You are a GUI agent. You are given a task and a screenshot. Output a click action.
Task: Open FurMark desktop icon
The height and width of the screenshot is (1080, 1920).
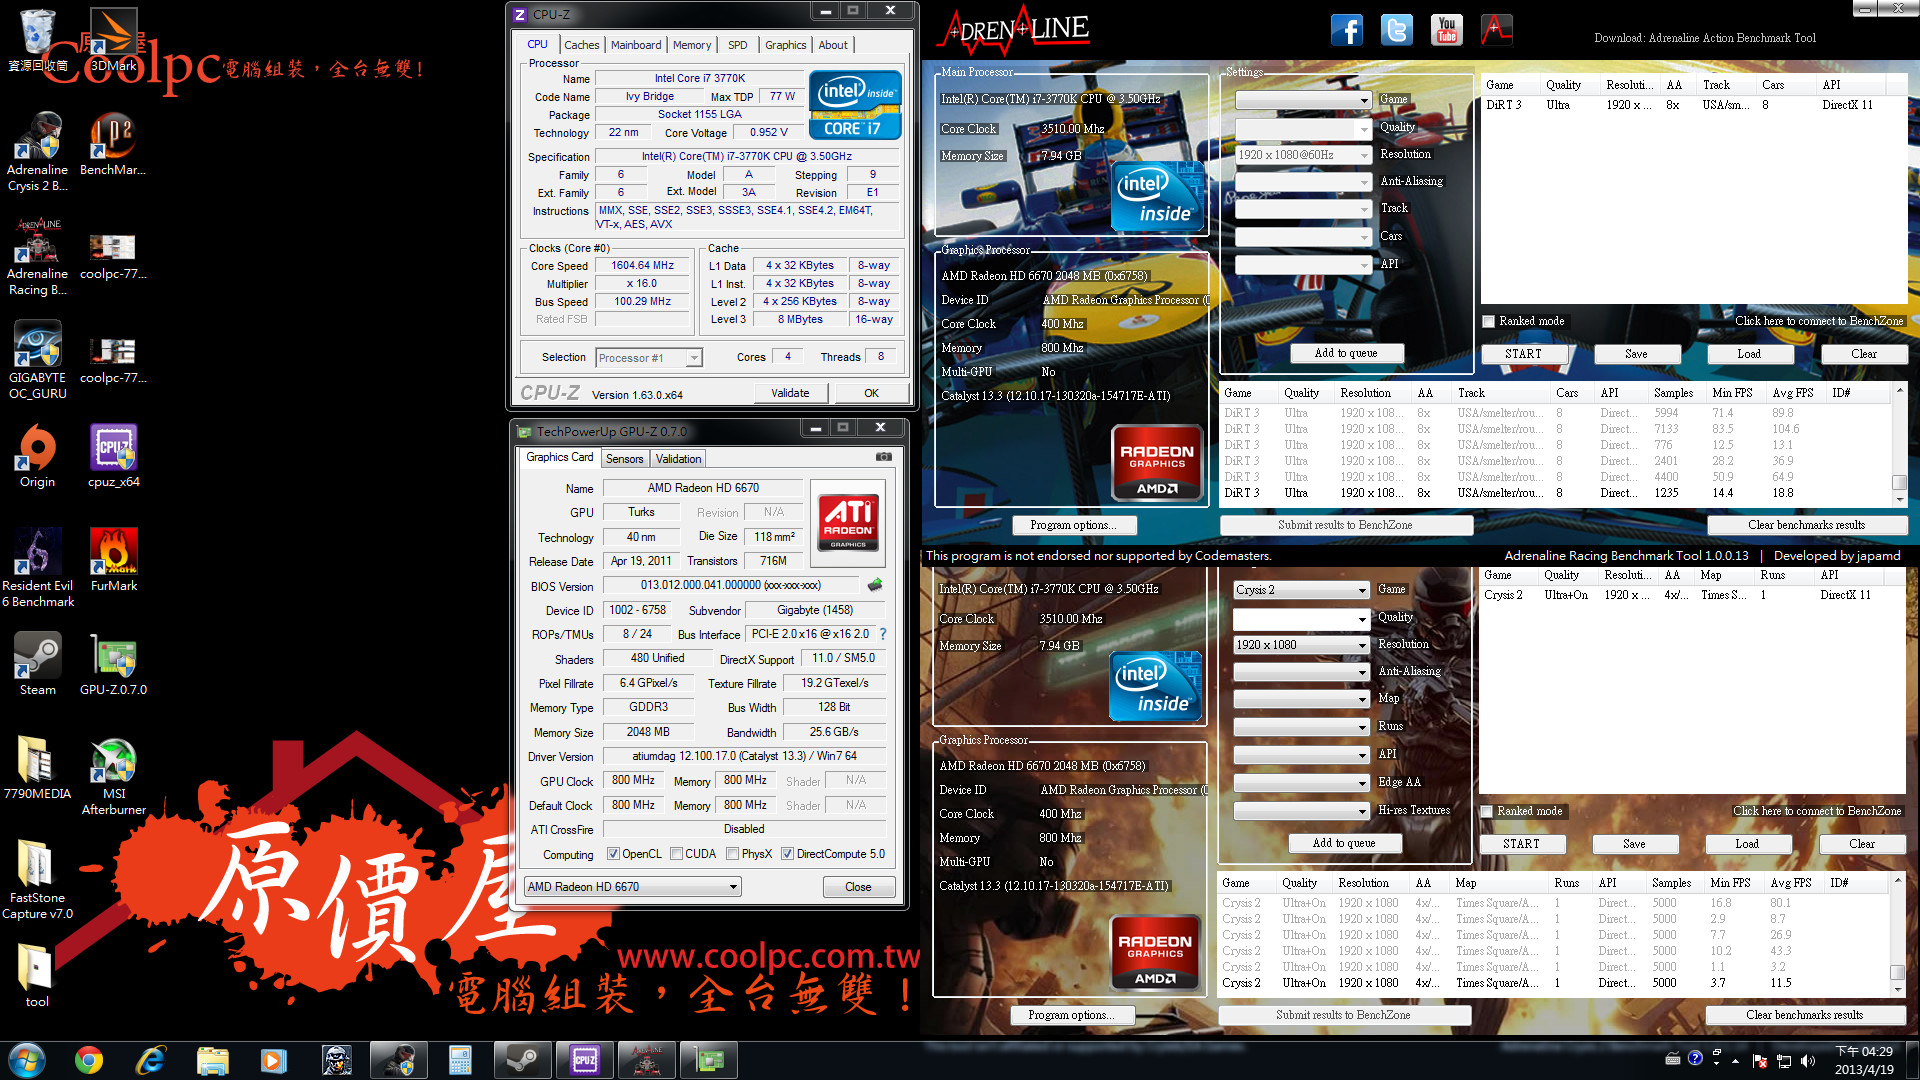113,560
